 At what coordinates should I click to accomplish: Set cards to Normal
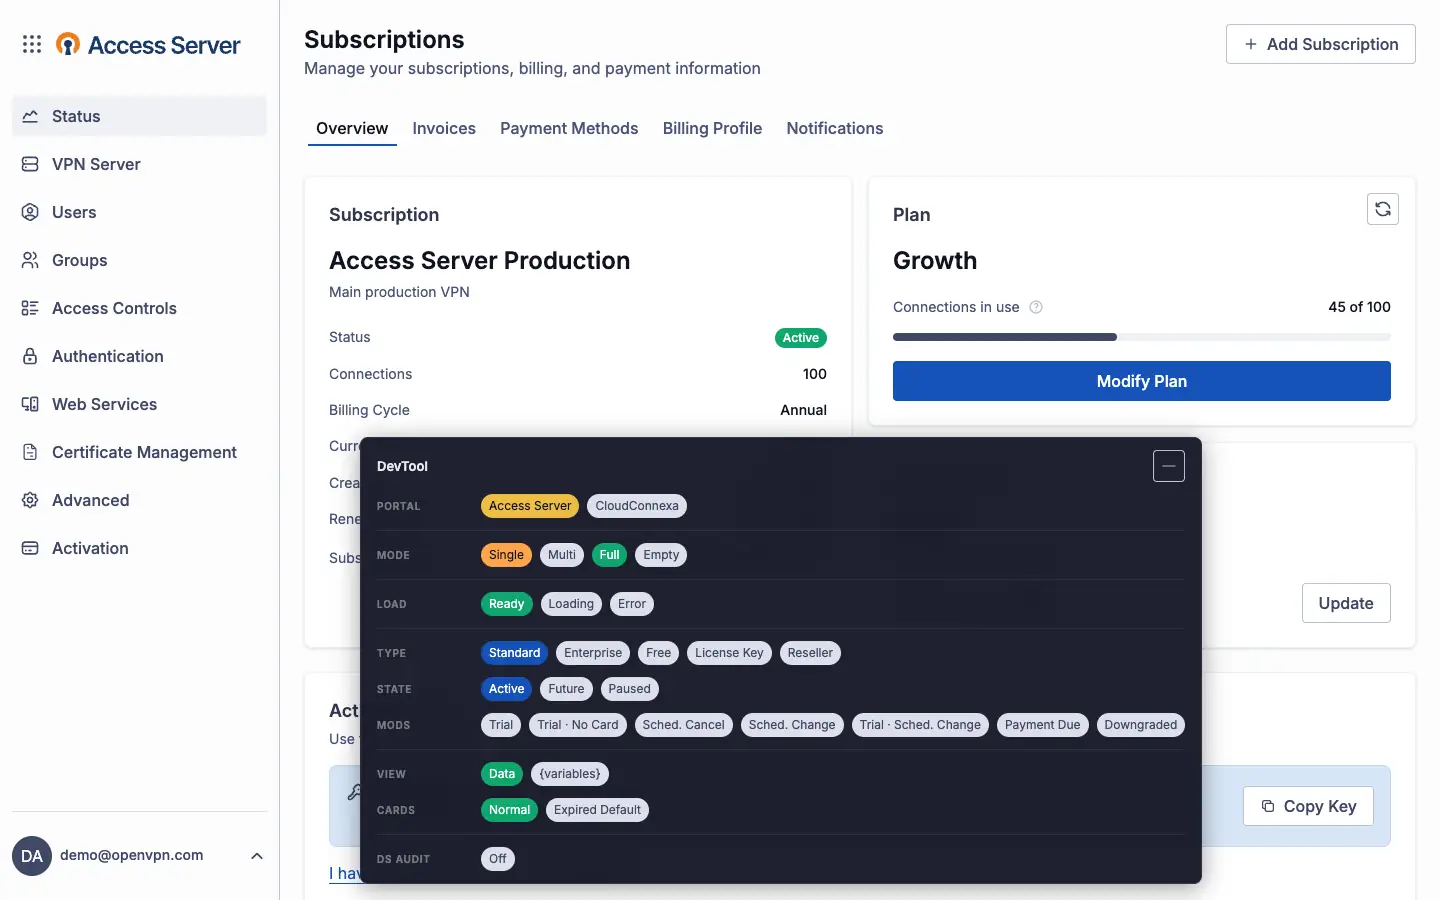[509, 810]
